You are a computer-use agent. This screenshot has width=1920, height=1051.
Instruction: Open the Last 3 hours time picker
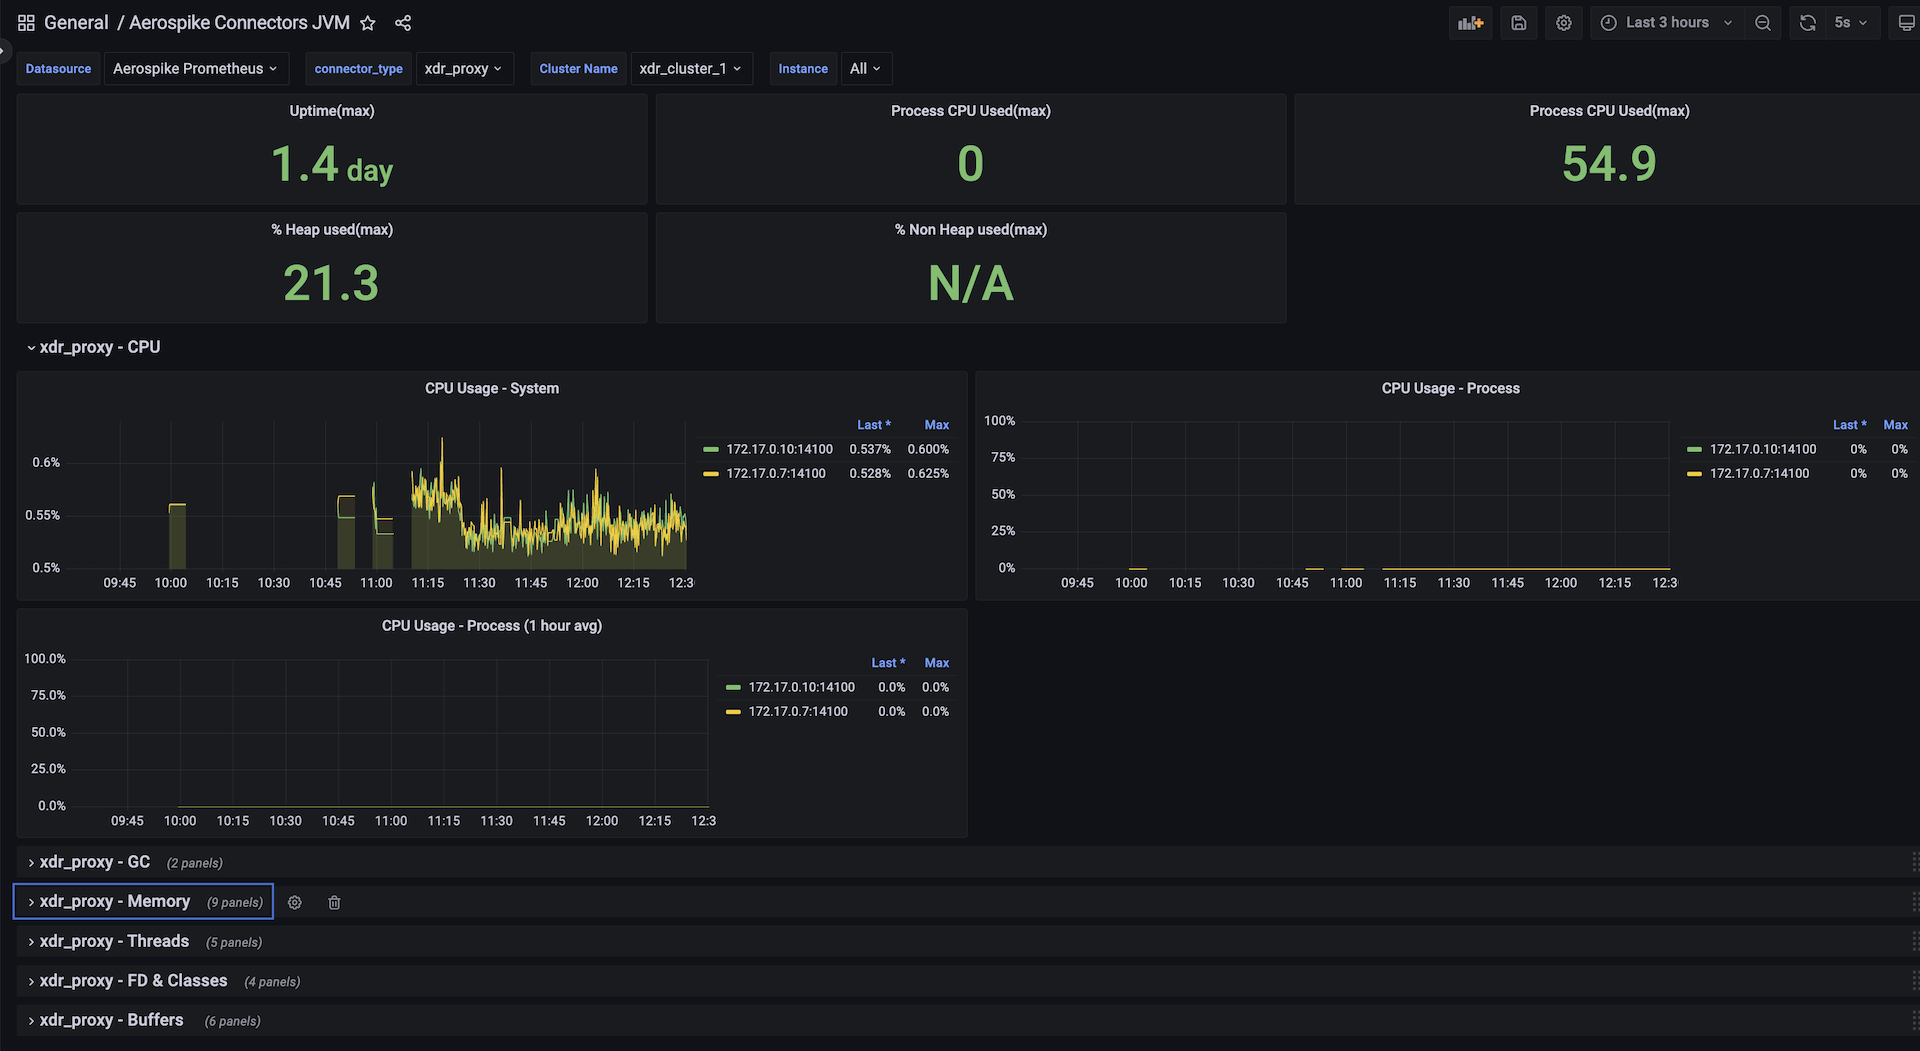[x=1667, y=23]
